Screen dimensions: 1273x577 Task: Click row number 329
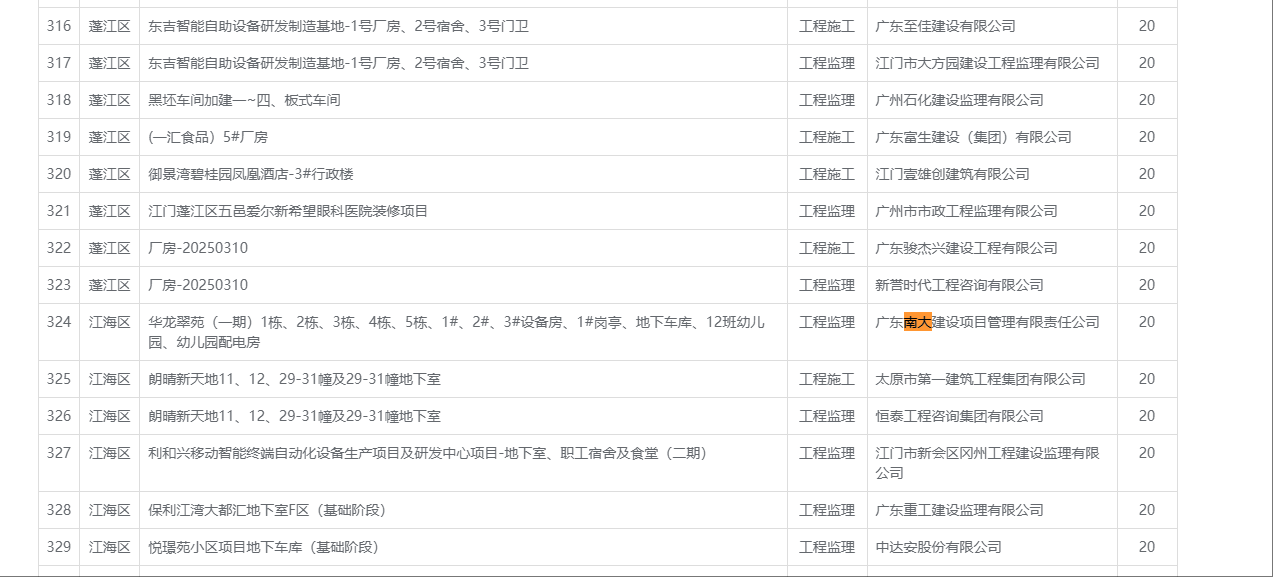point(59,547)
